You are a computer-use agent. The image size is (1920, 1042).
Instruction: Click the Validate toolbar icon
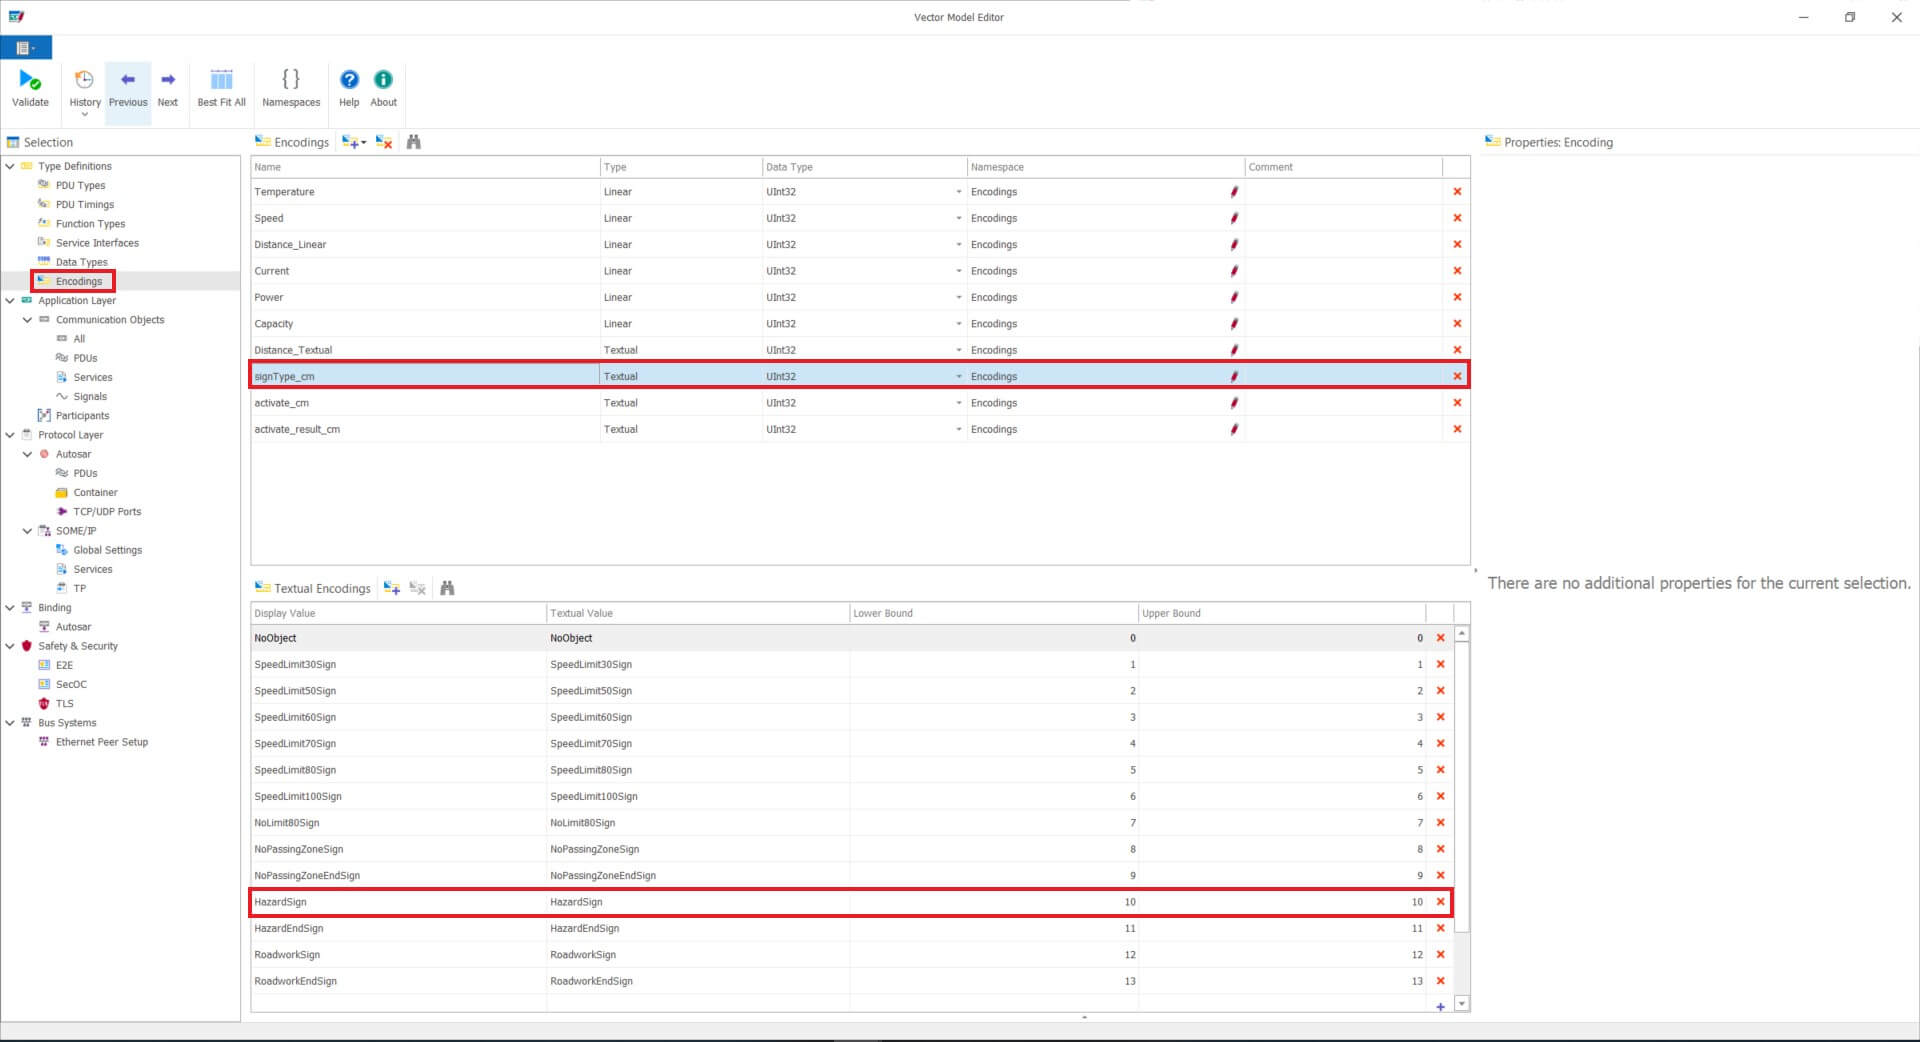(30, 88)
